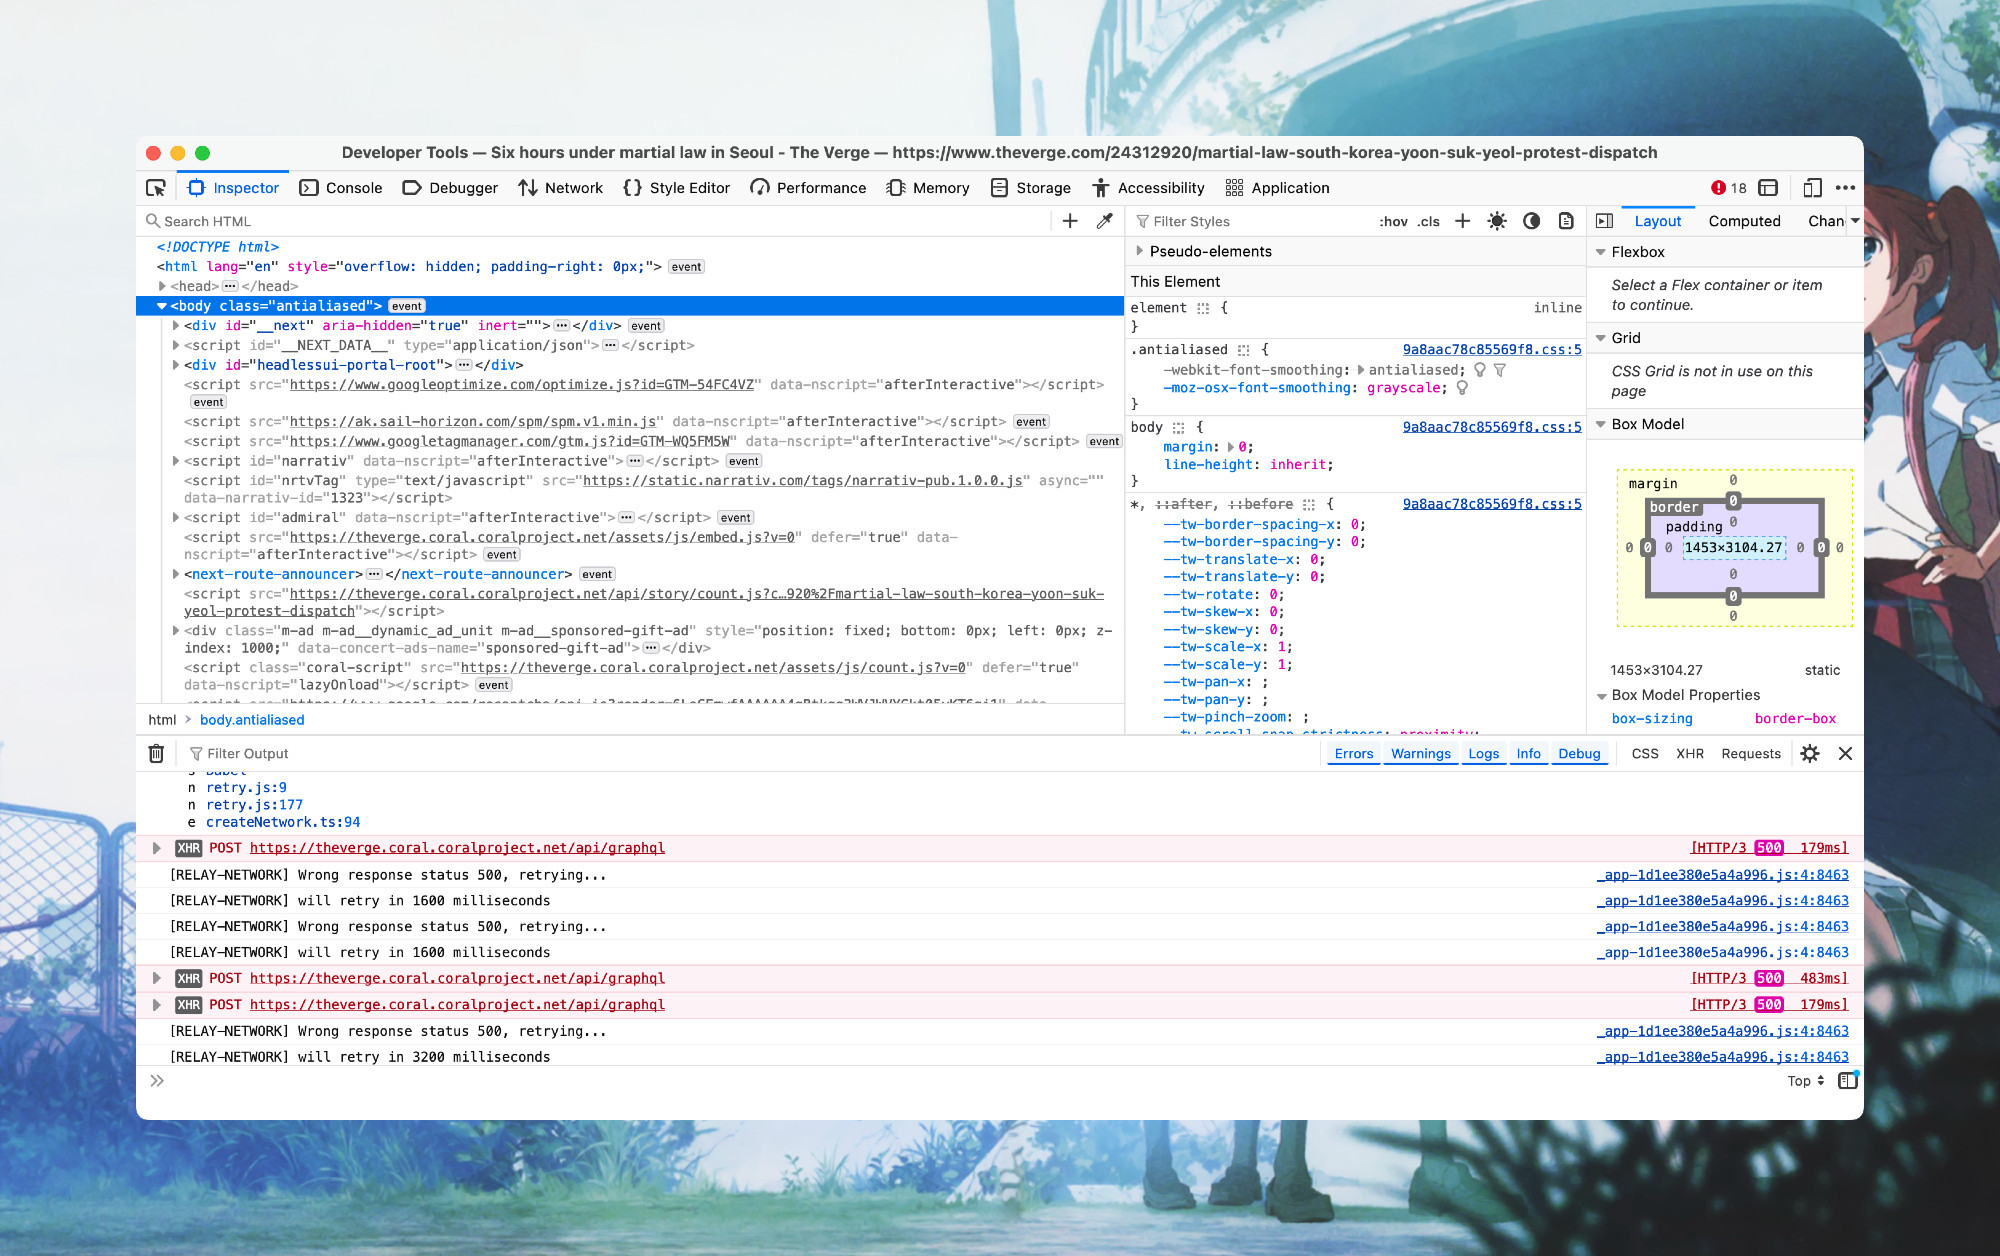
Task: Toggle the Warnings console filter
Action: [x=1420, y=754]
